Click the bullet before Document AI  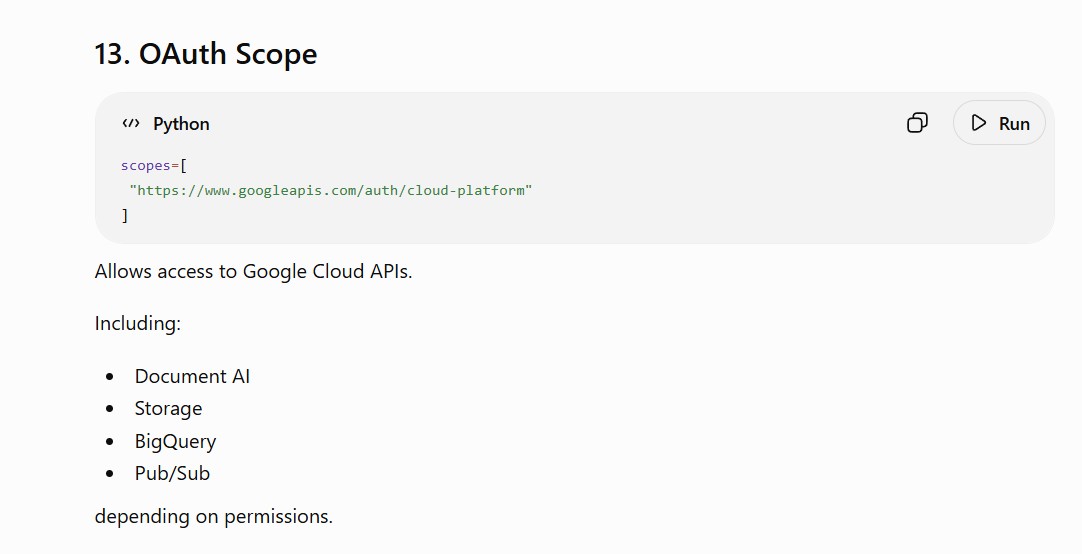[110, 377]
